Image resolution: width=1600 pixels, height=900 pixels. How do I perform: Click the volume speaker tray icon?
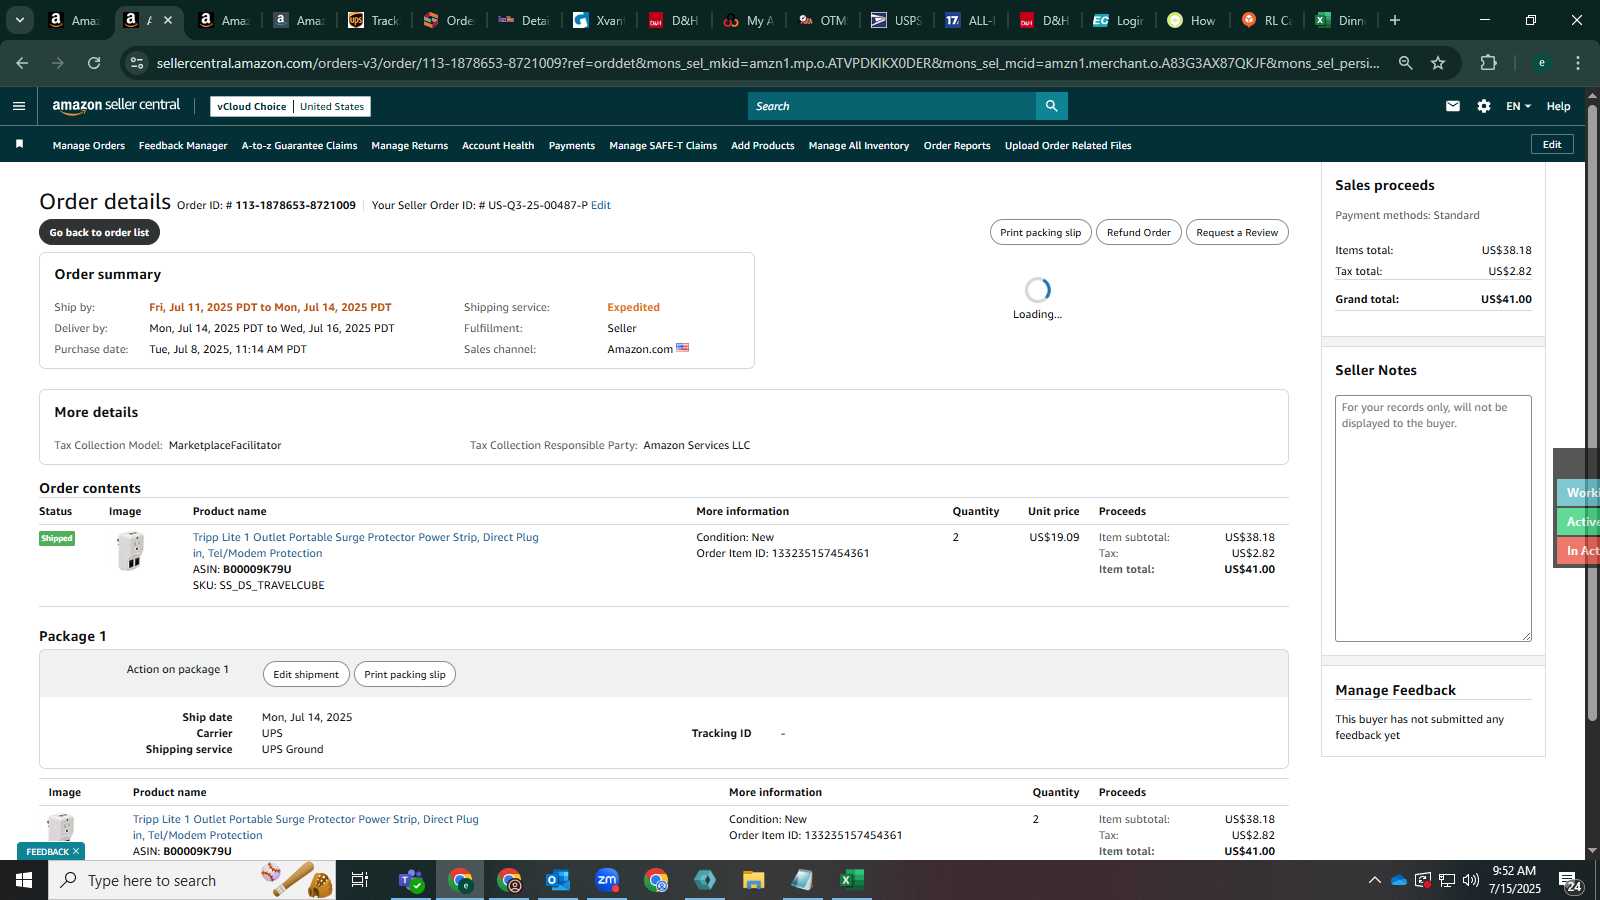pos(1471,880)
